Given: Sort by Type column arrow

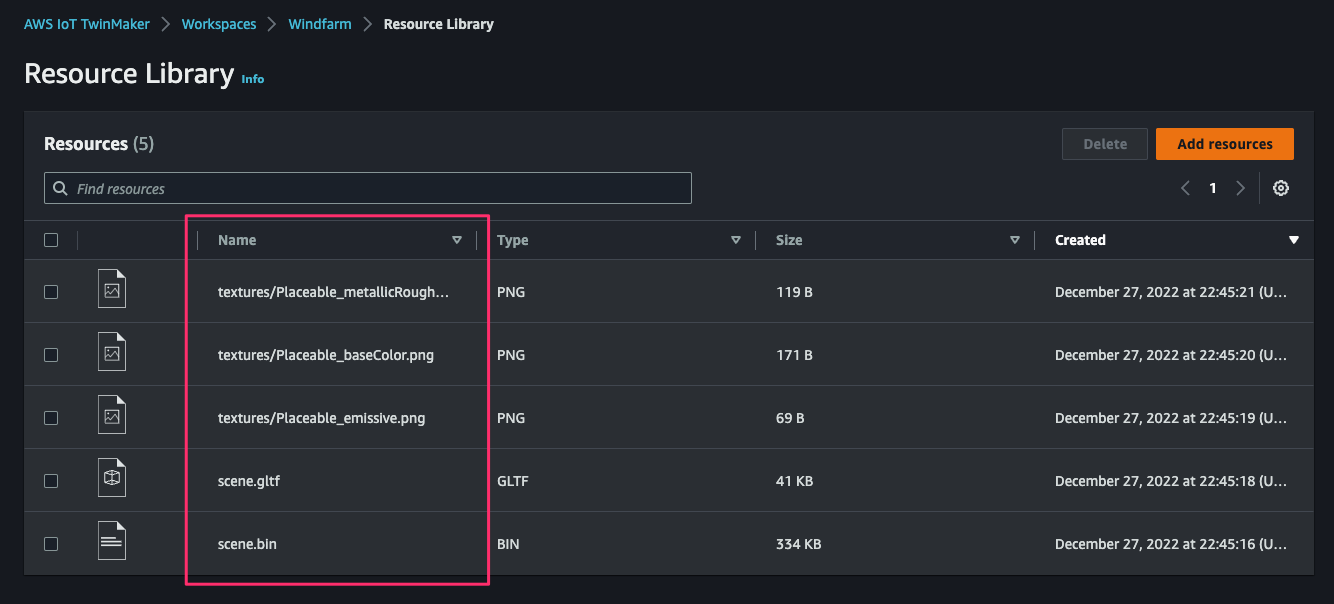Looking at the screenshot, I should (x=736, y=240).
